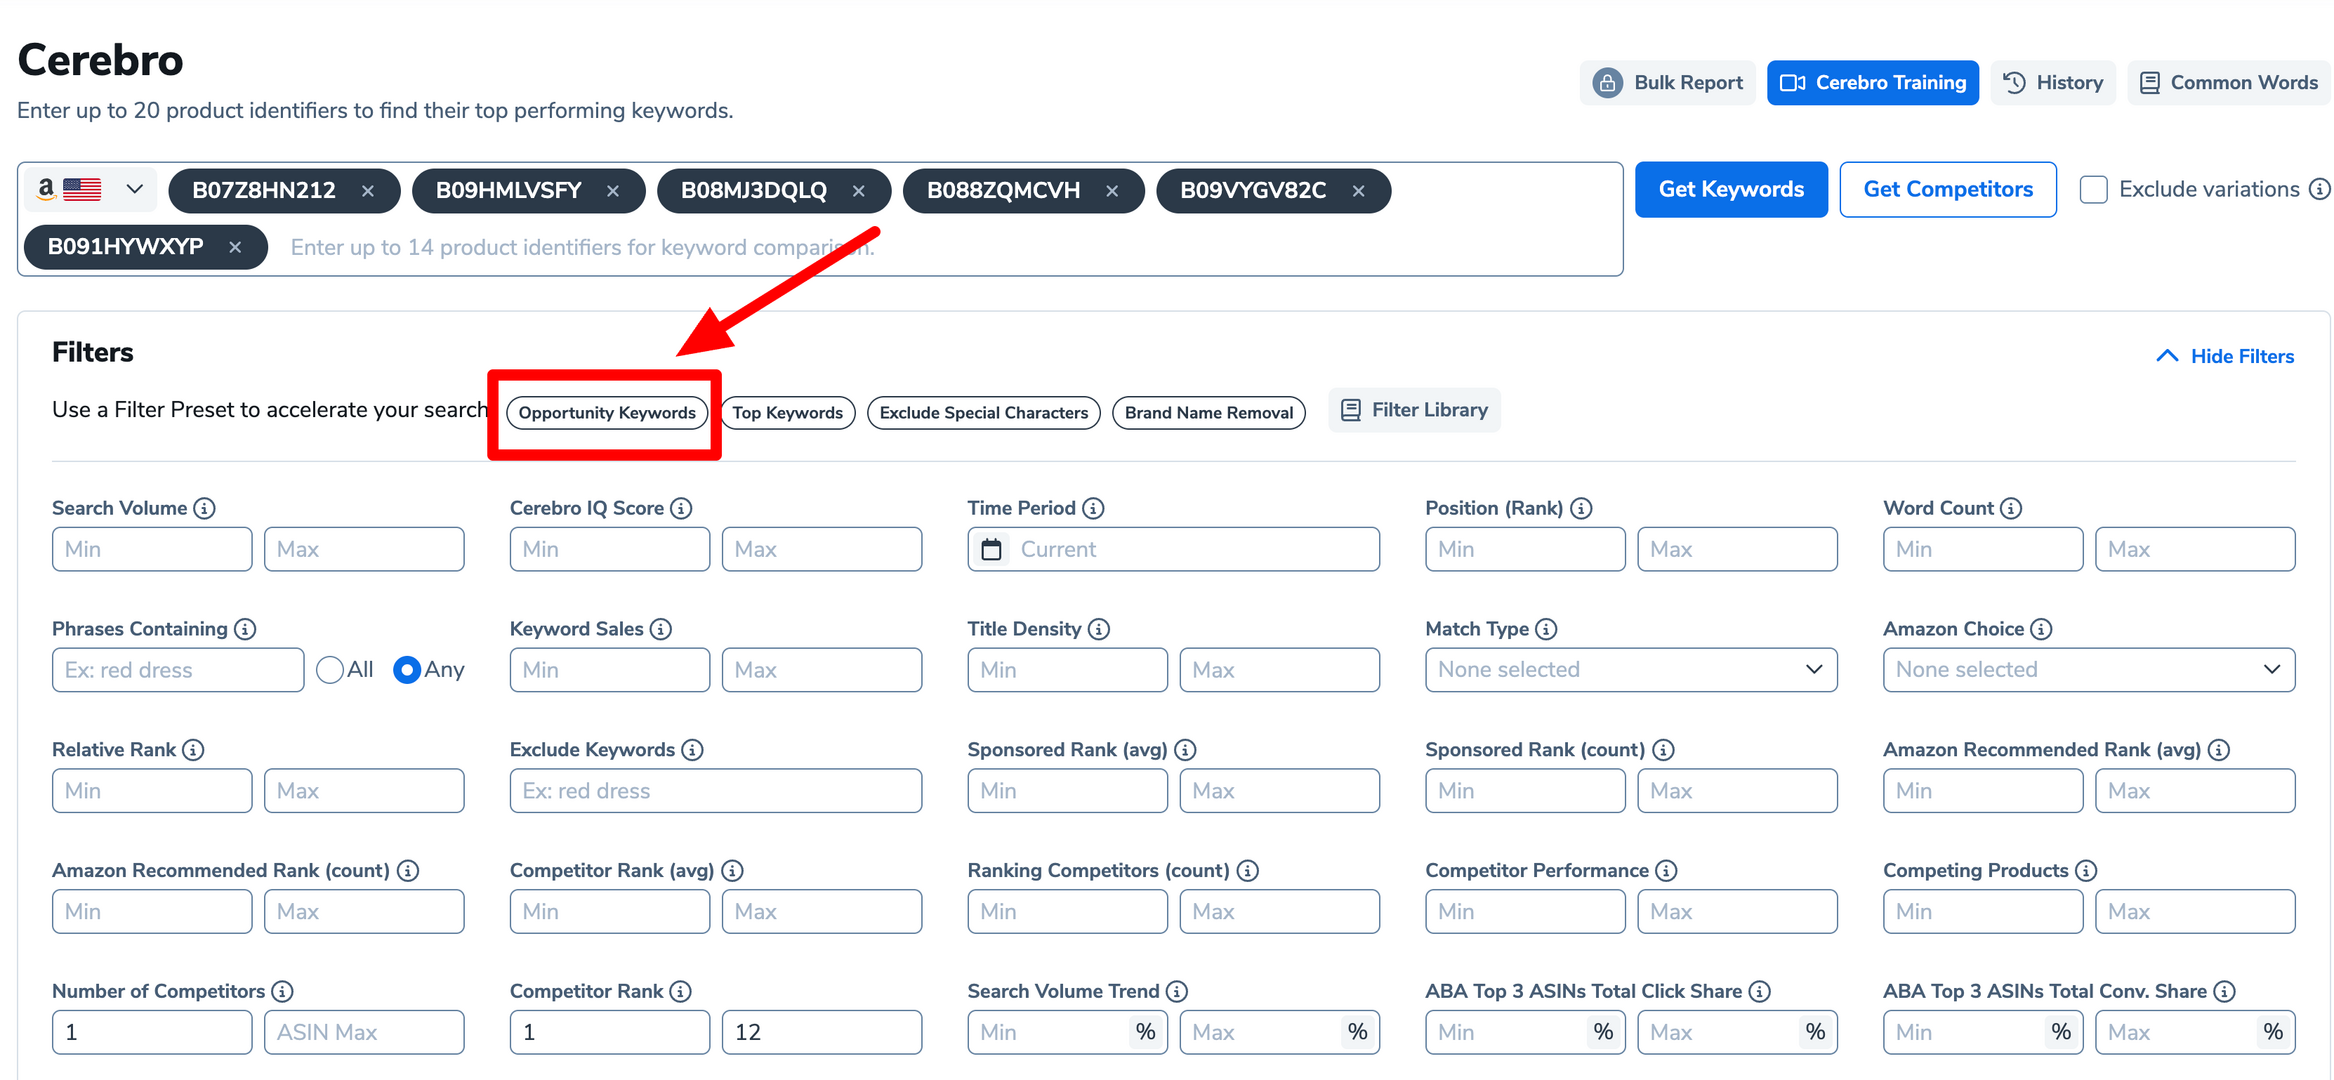Apply the Top Keywords filter preset

(787, 413)
